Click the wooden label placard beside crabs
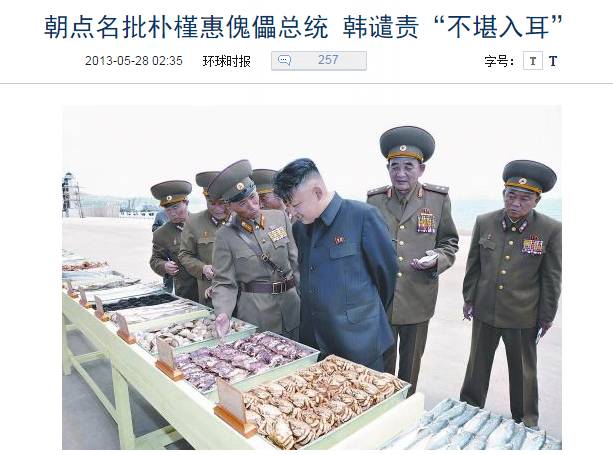613x455 pixels. [233, 408]
